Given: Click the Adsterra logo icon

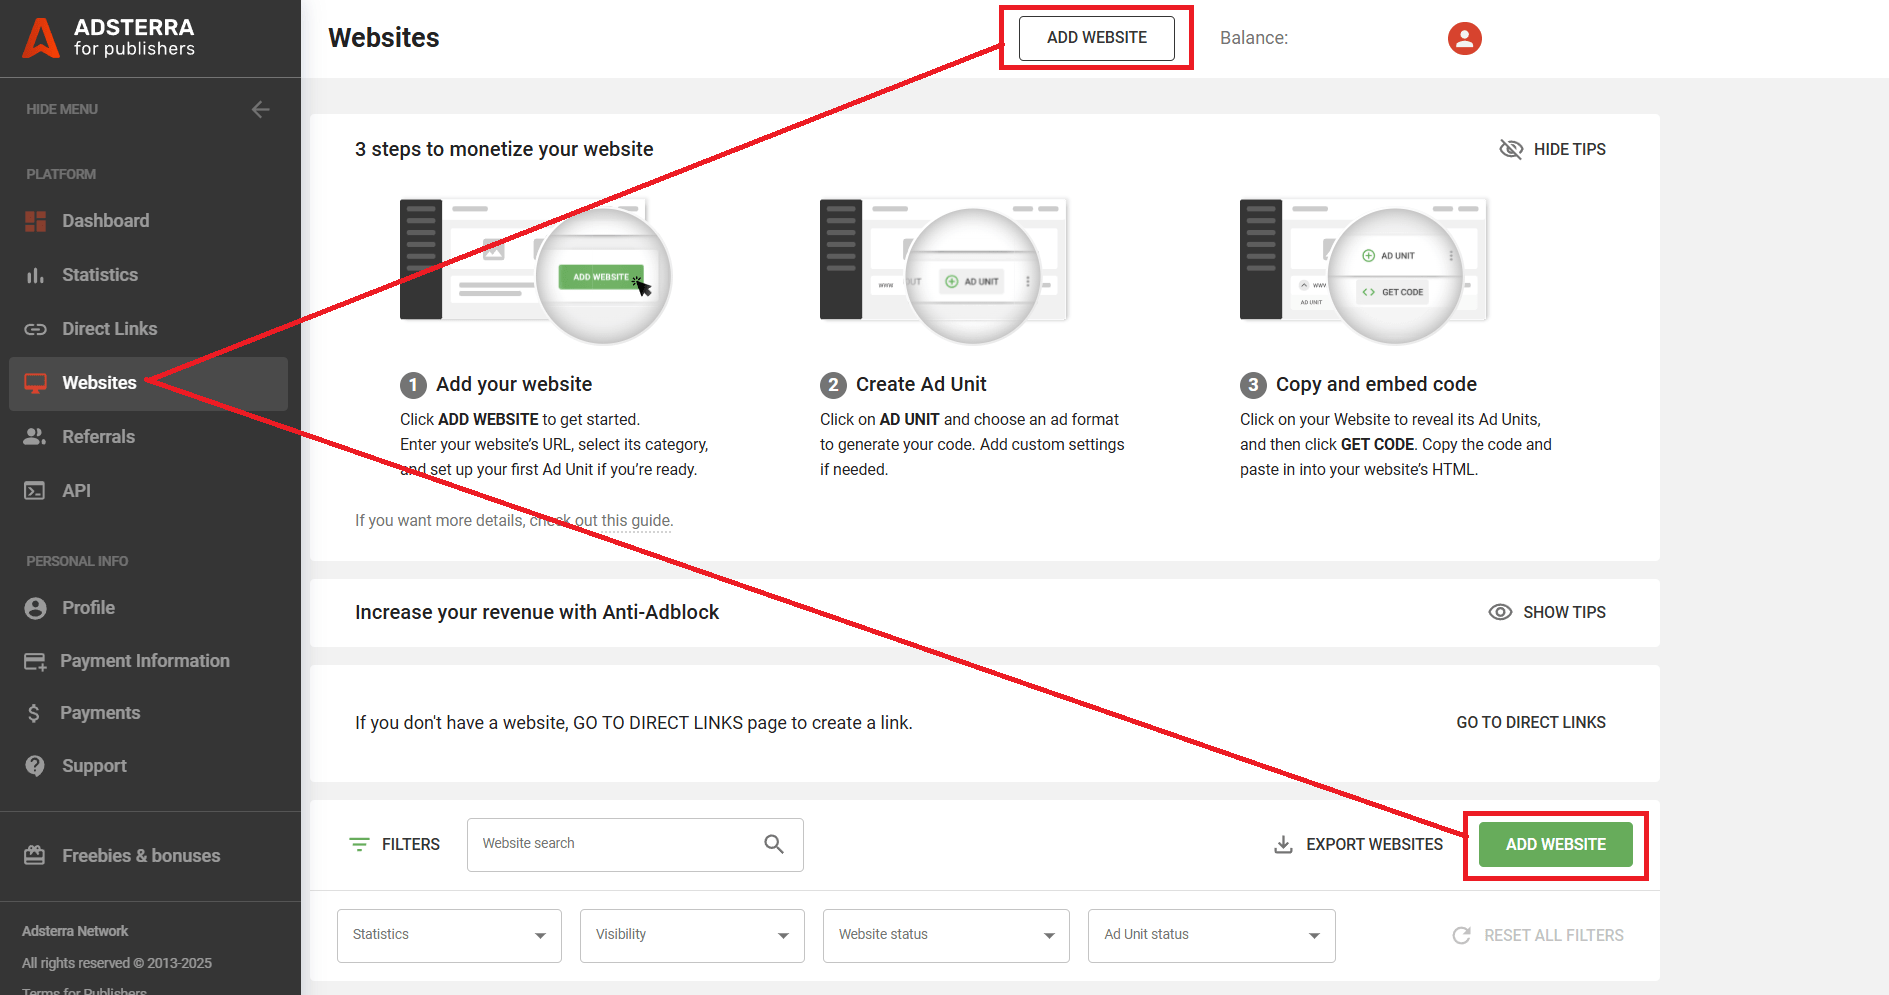Looking at the screenshot, I should [x=41, y=38].
